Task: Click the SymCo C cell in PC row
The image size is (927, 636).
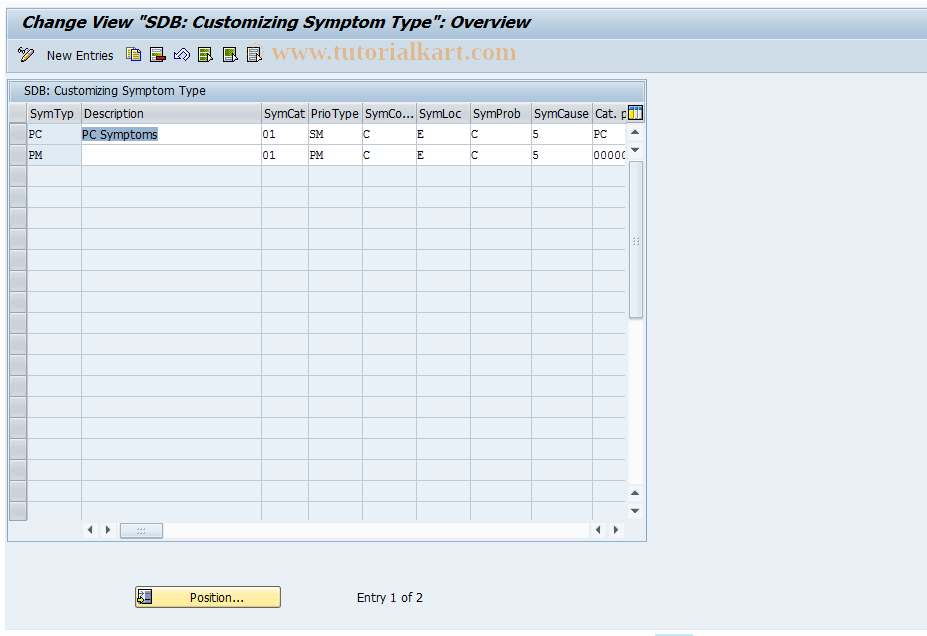Action: pyautogui.click(x=389, y=134)
